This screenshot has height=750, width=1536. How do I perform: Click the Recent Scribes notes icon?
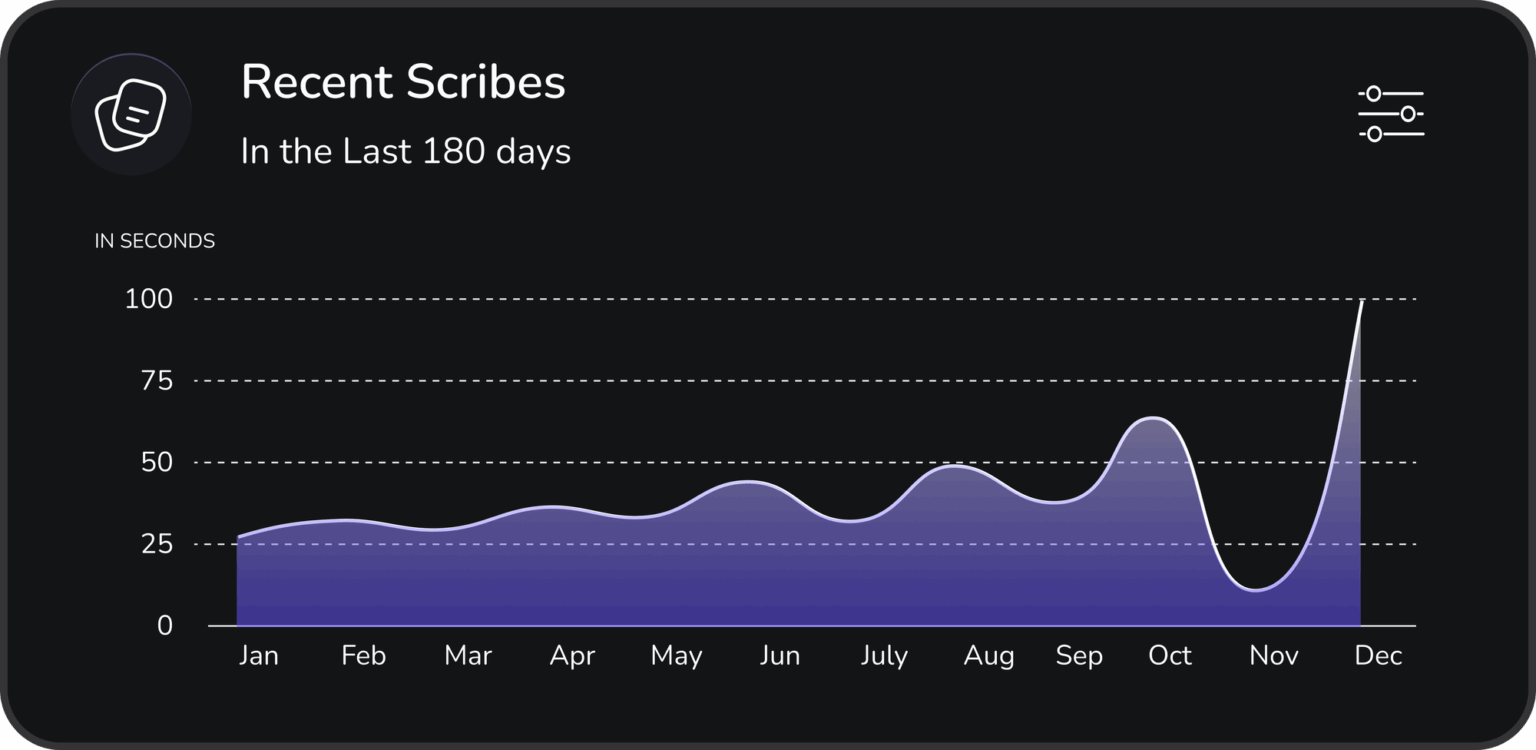pos(130,114)
